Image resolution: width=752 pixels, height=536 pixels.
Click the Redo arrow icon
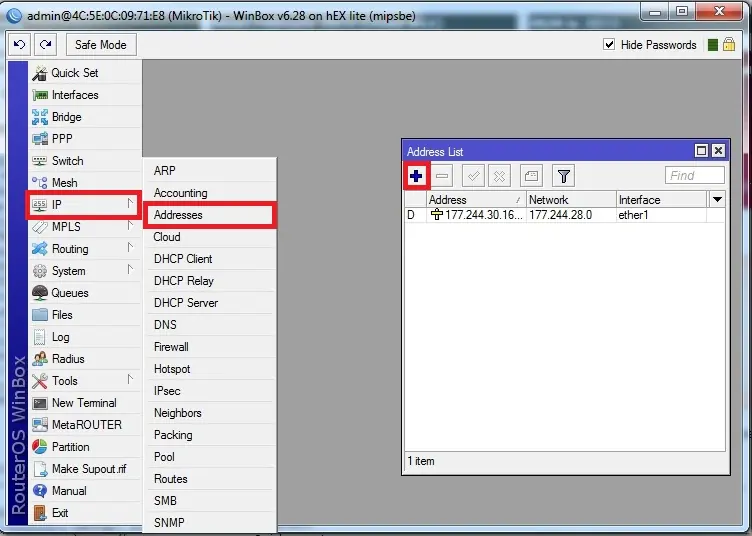(x=46, y=45)
